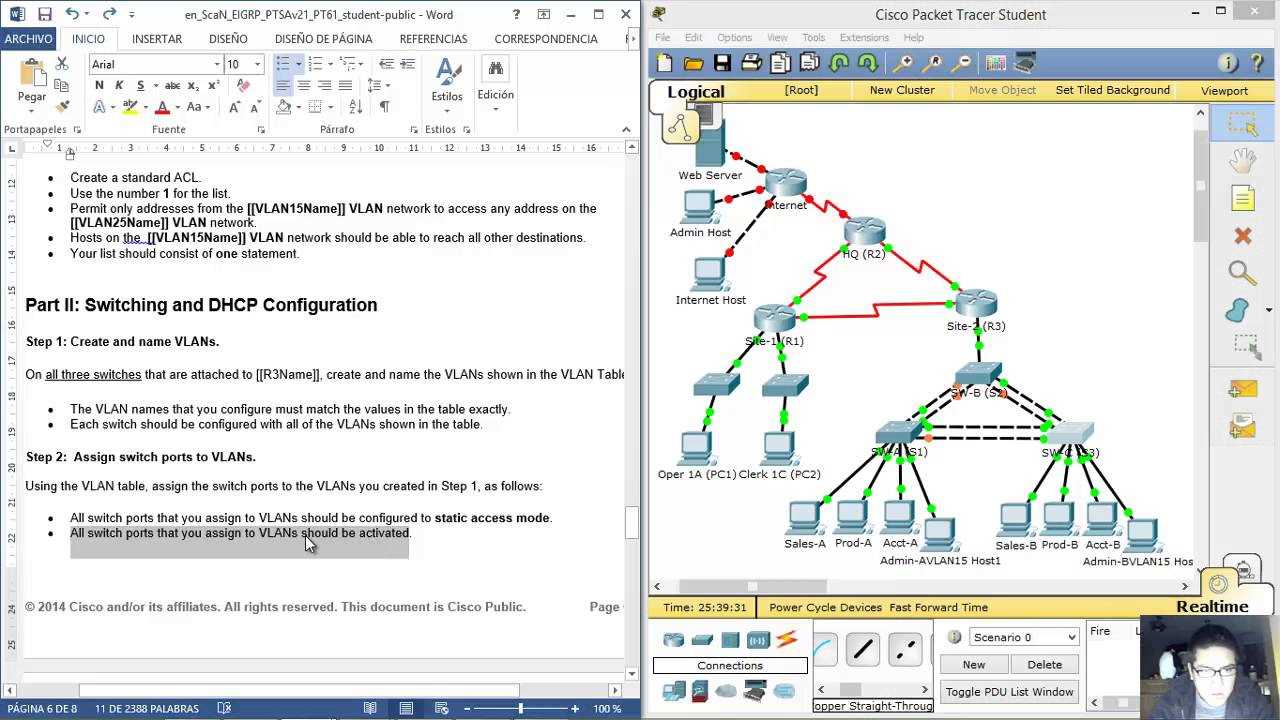Open the Scenario 0 combo box
The width and height of the screenshot is (1280, 720).
[x=1023, y=637]
